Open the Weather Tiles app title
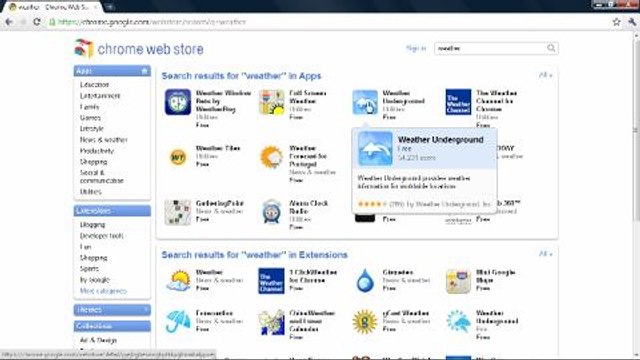This screenshot has height=360, width=640. [x=218, y=148]
